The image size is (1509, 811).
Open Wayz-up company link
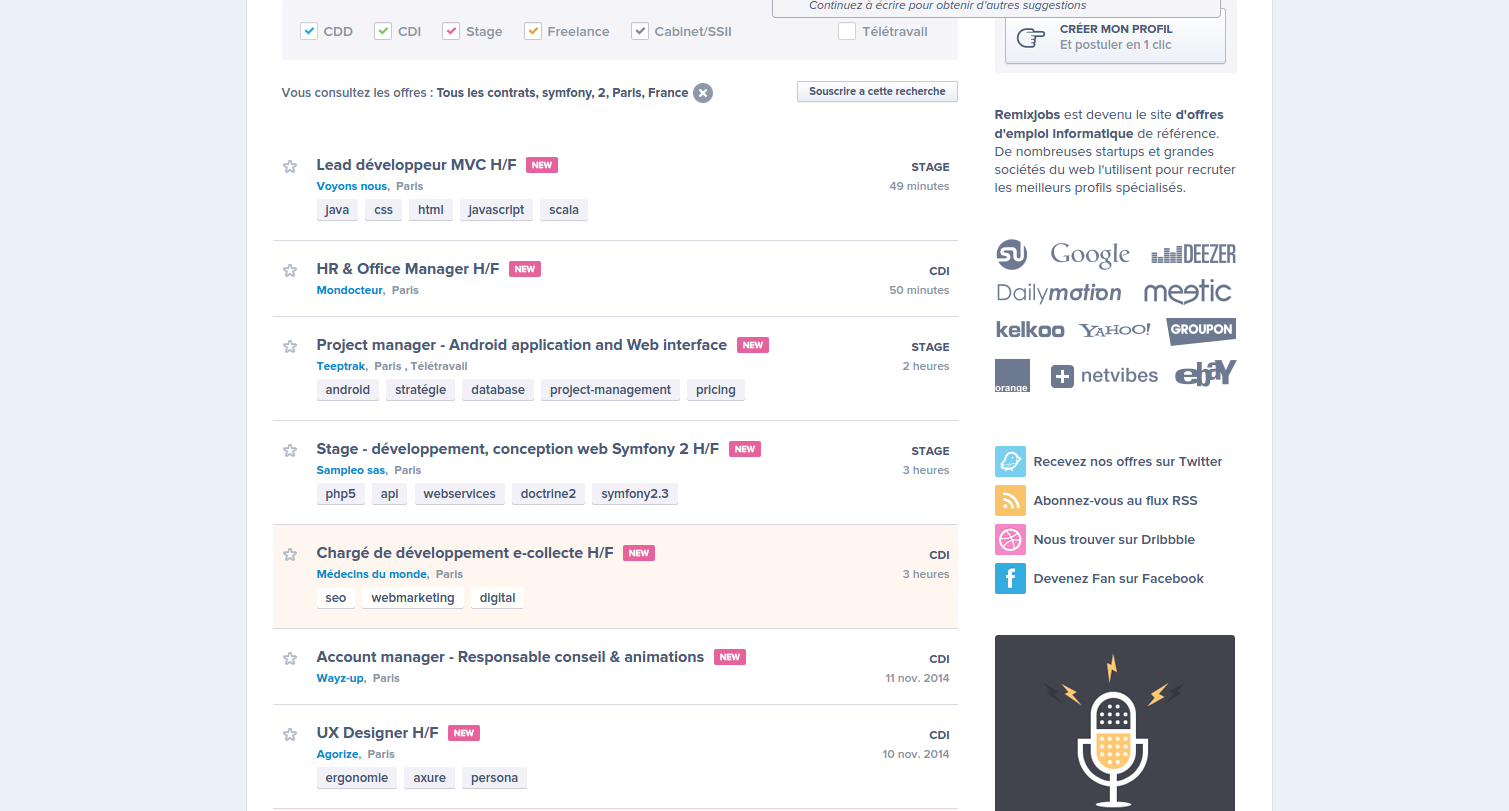(x=340, y=678)
